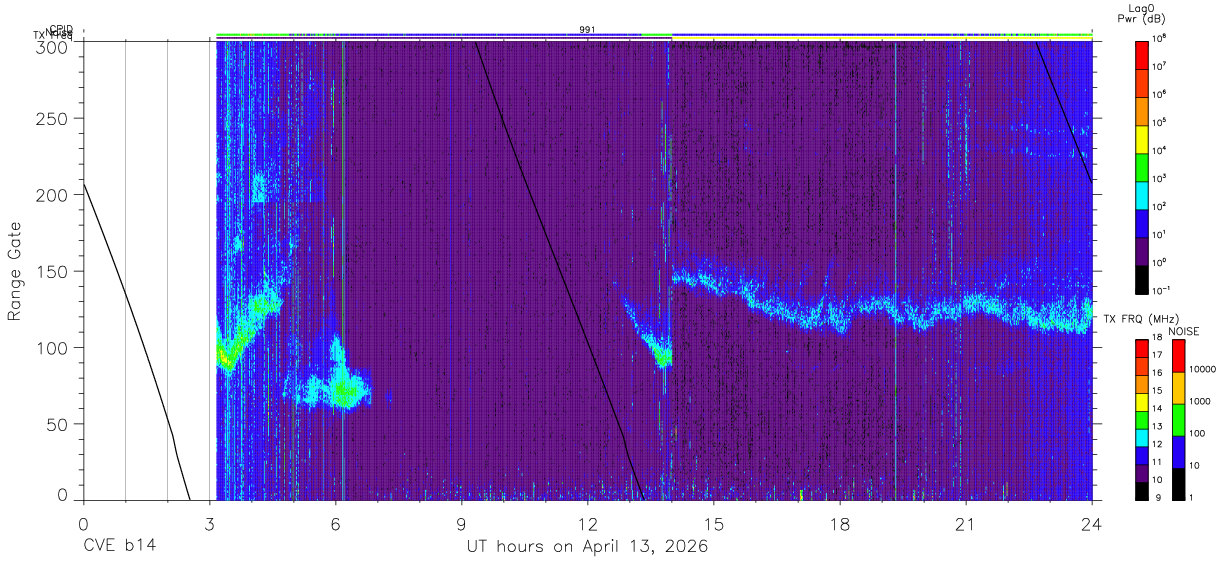Click tick label '24' on UT hours axis

(x=1092, y=525)
